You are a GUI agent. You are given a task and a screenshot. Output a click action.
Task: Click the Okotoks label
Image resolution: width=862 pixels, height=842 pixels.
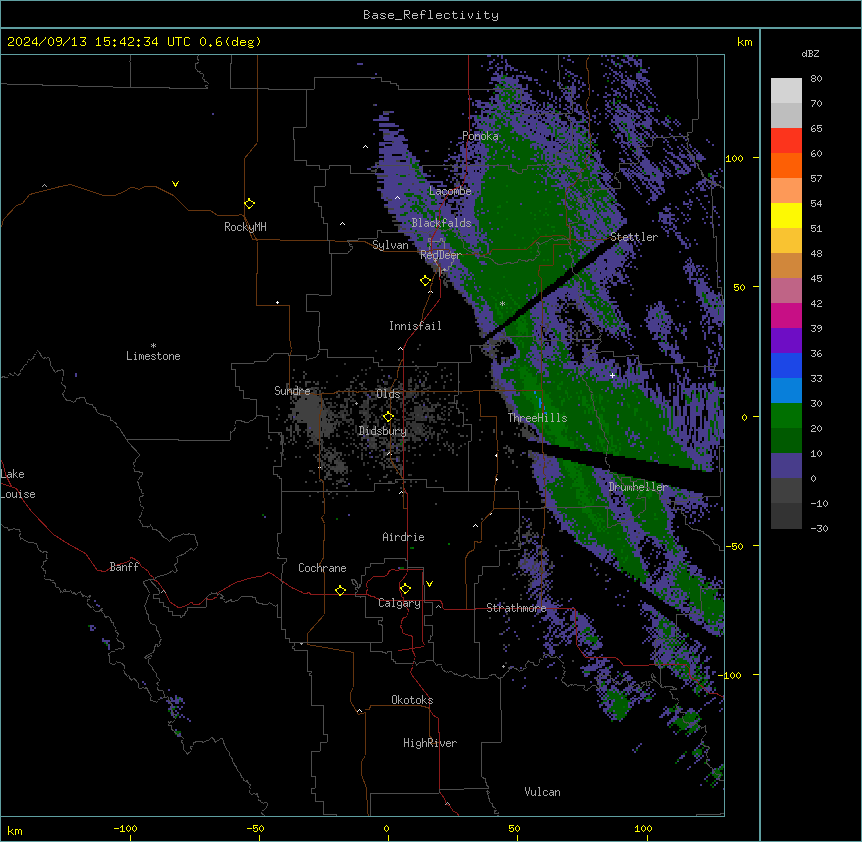pos(412,700)
